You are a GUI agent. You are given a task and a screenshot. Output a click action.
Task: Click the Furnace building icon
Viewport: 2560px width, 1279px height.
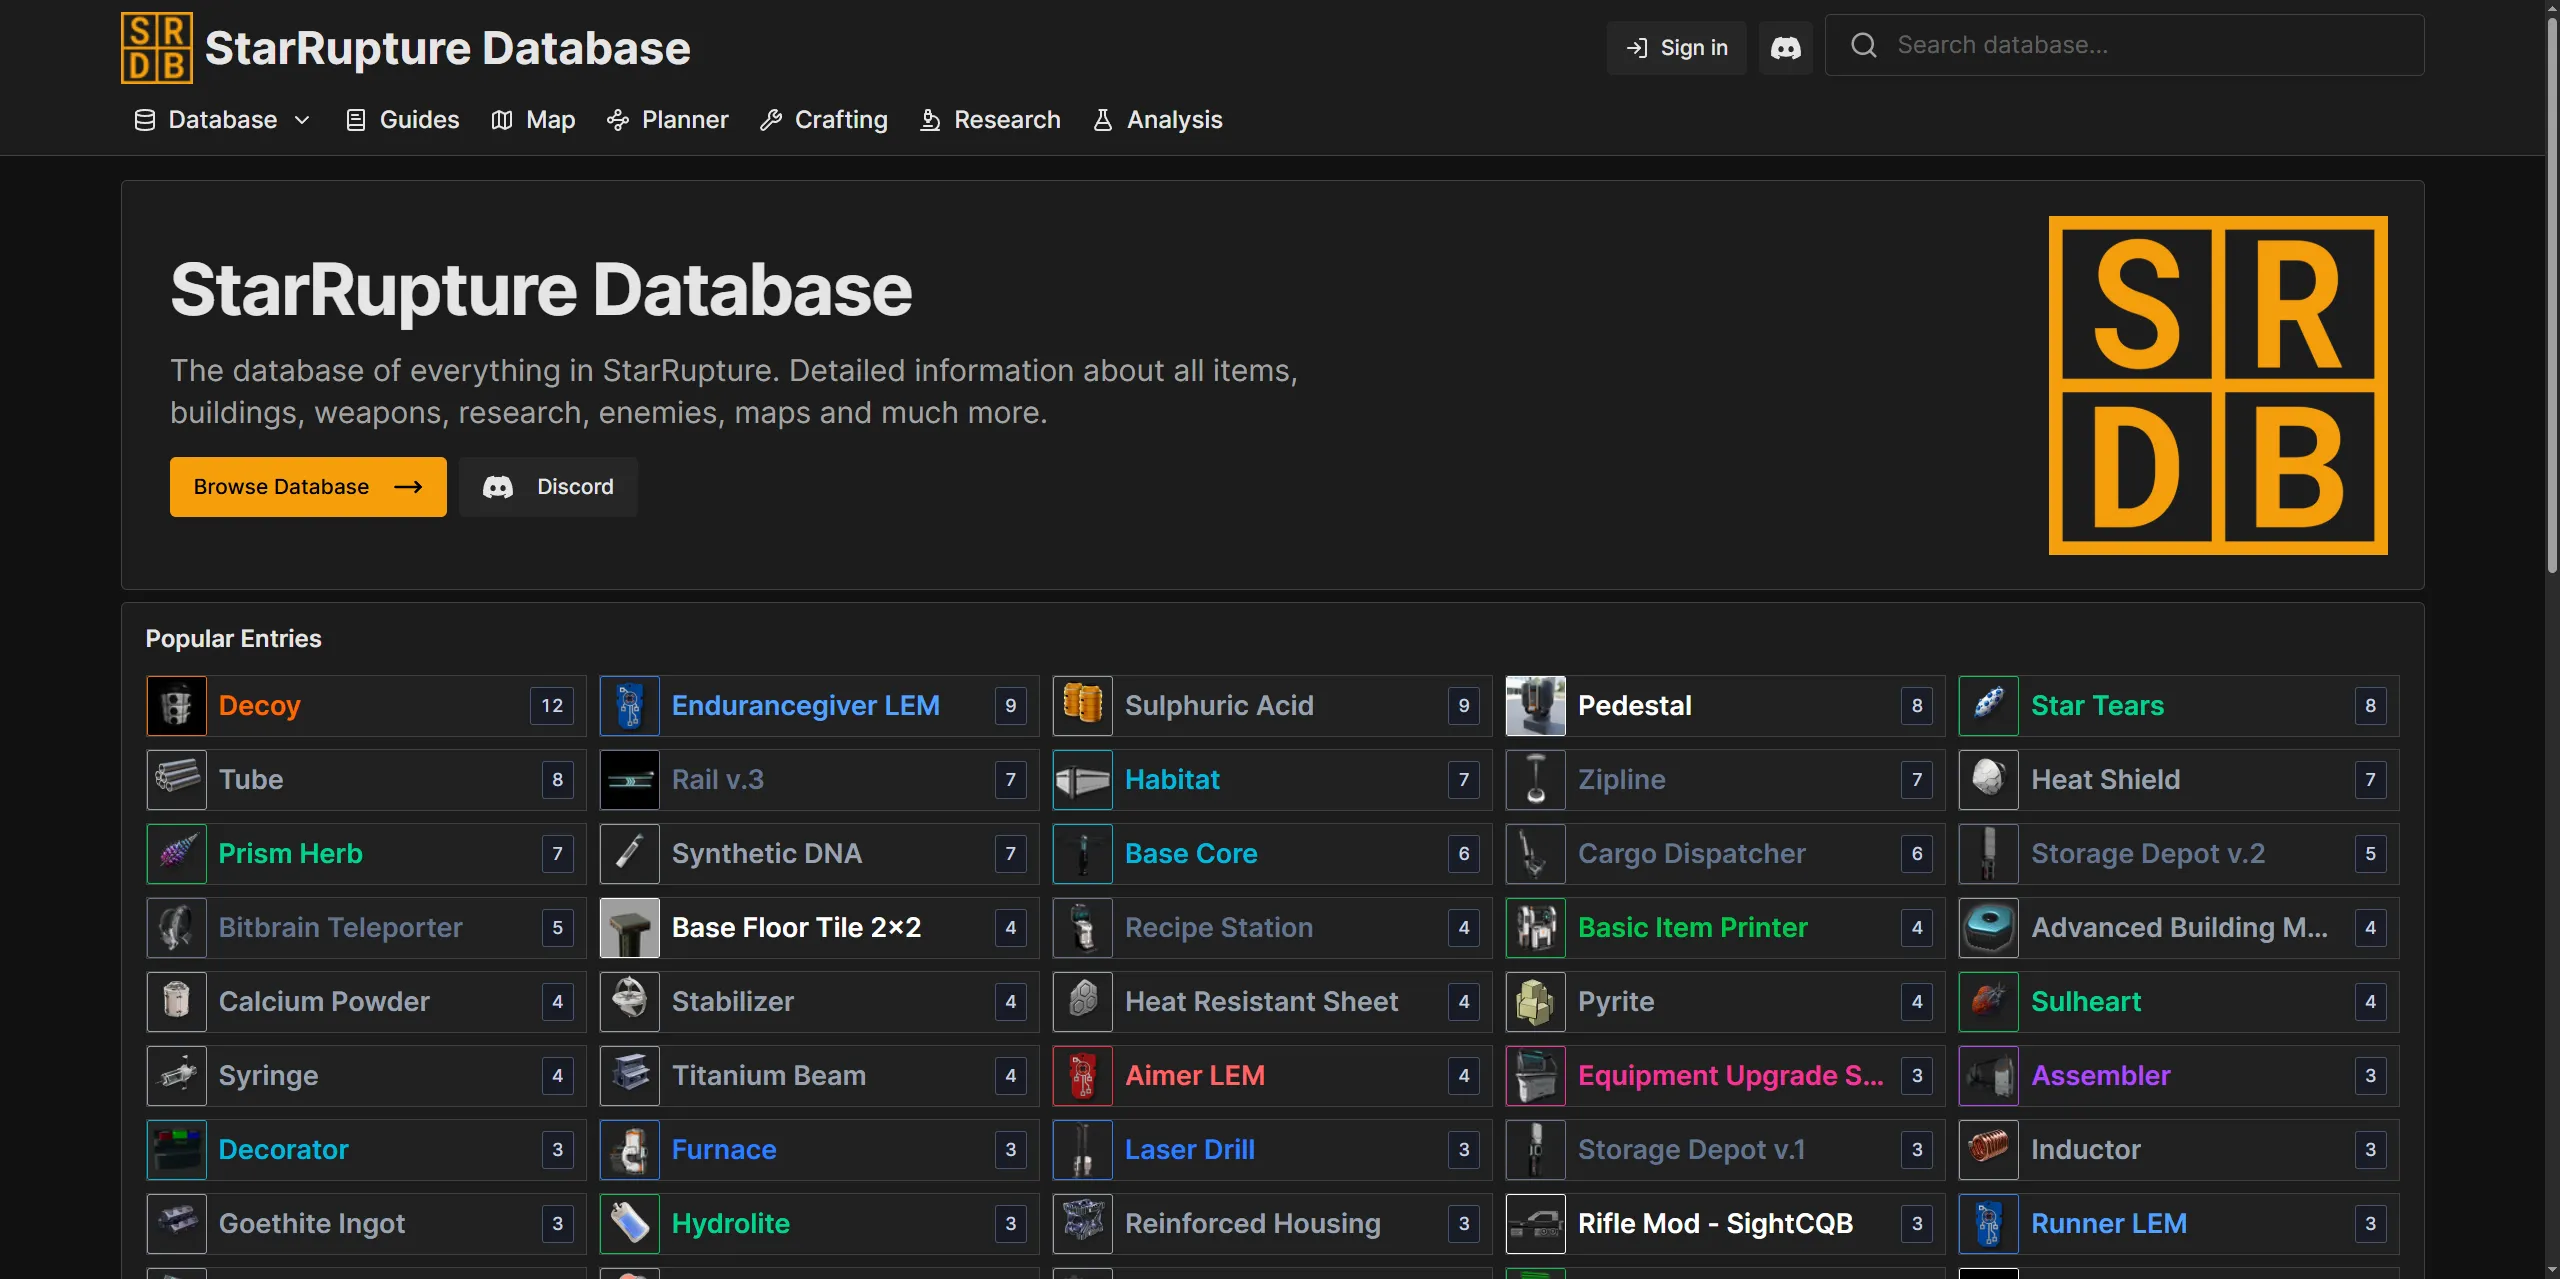[x=630, y=1150]
